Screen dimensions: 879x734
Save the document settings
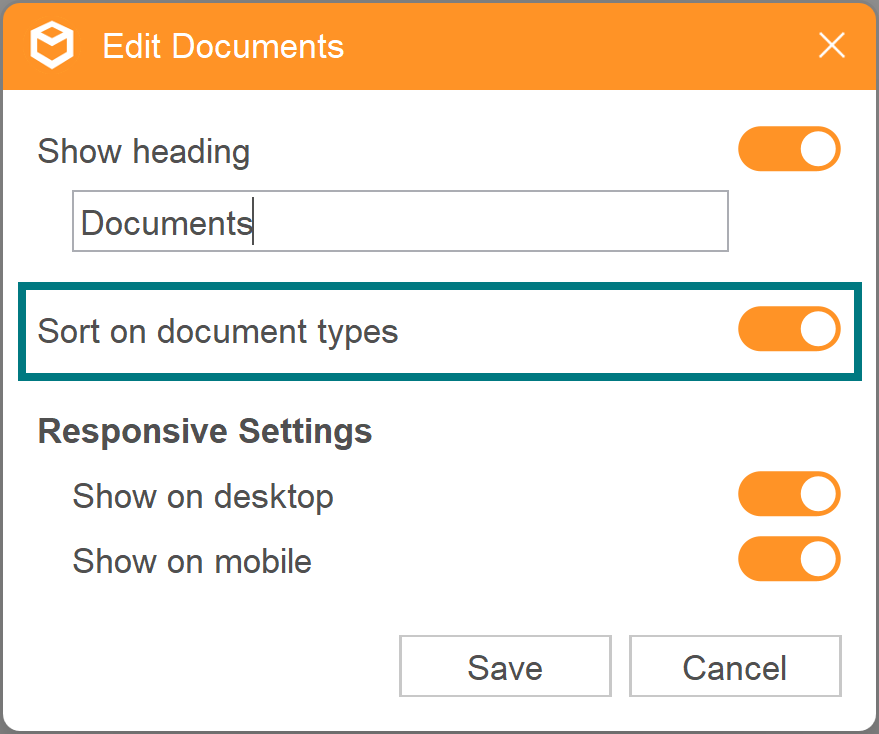(505, 667)
